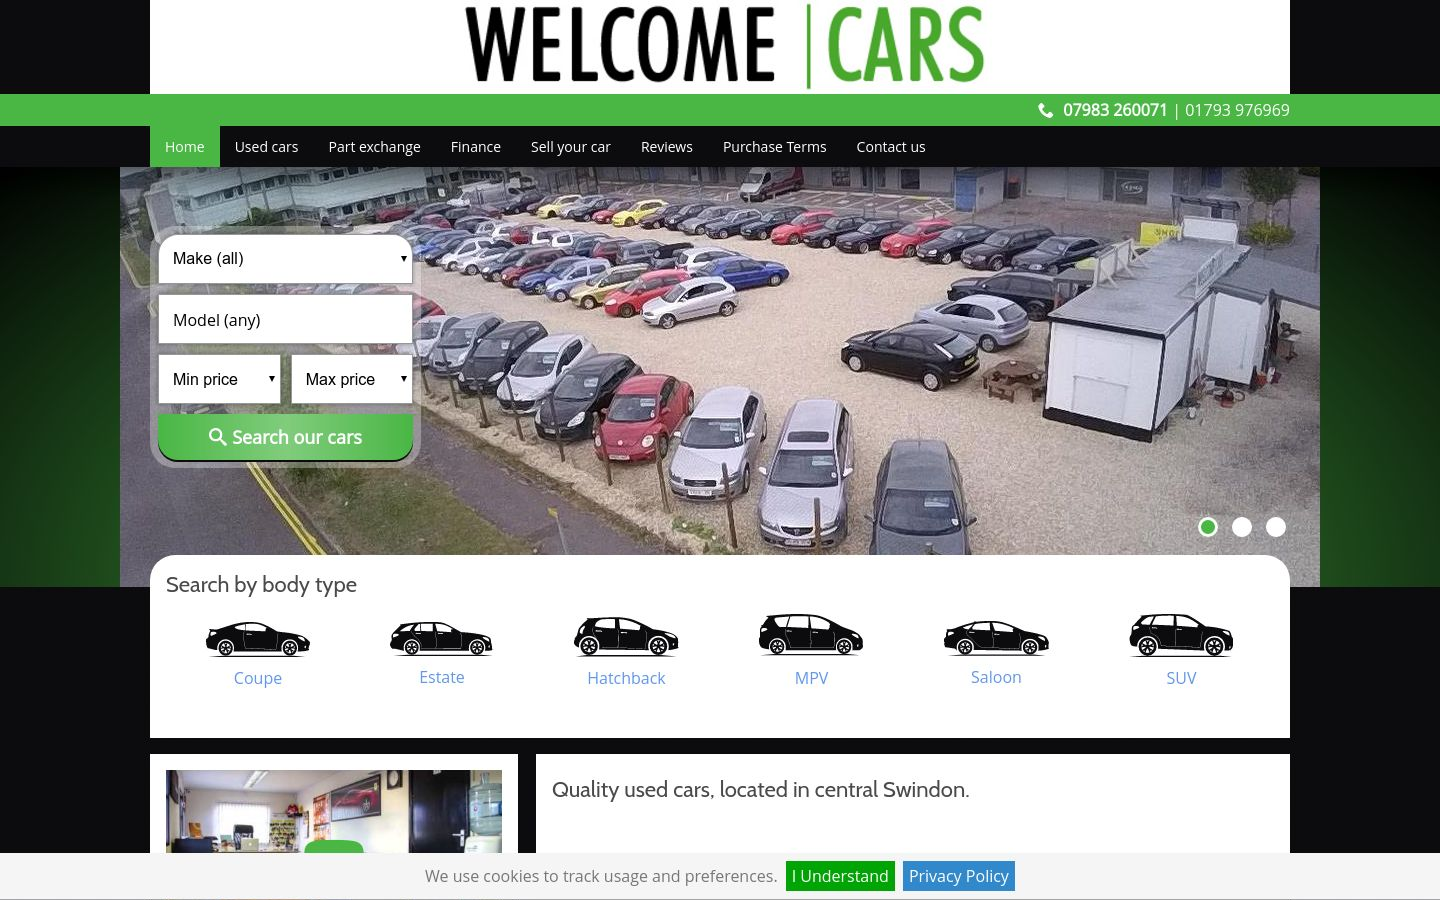1440x900 pixels.
Task: Open the Model (any) selector
Action: 285,319
